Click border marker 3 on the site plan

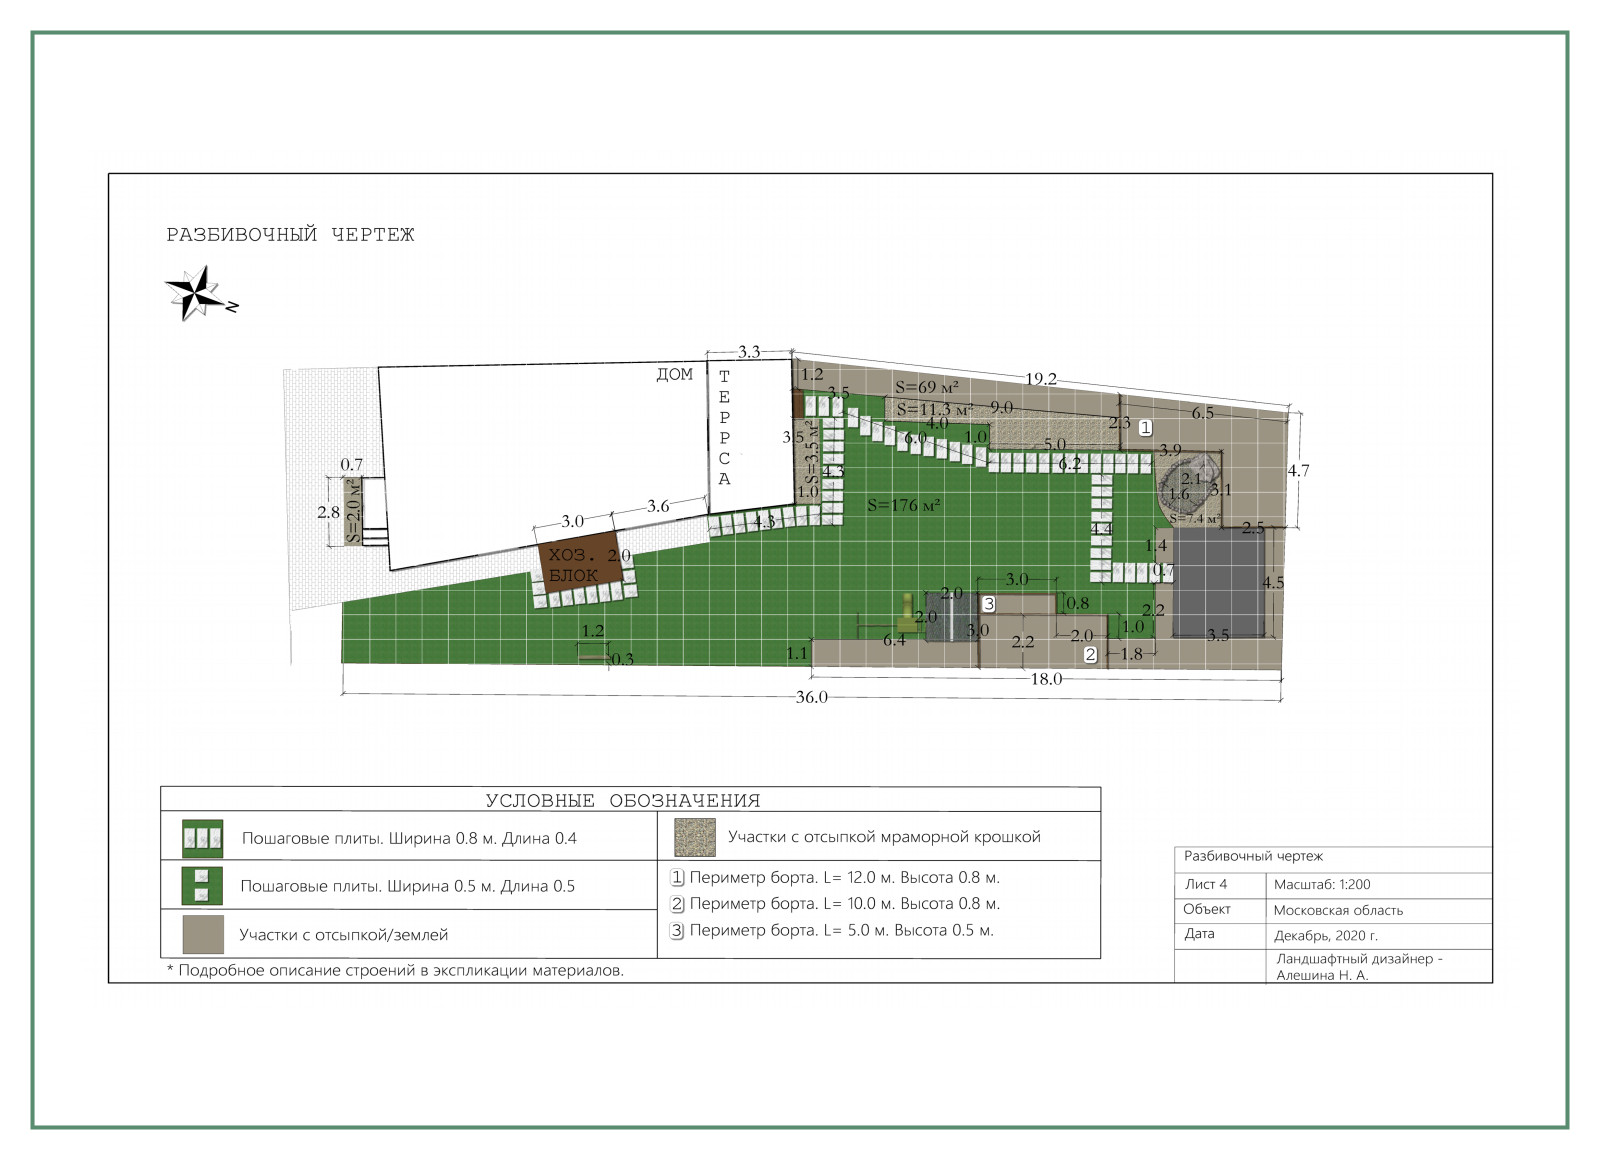coord(989,604)
